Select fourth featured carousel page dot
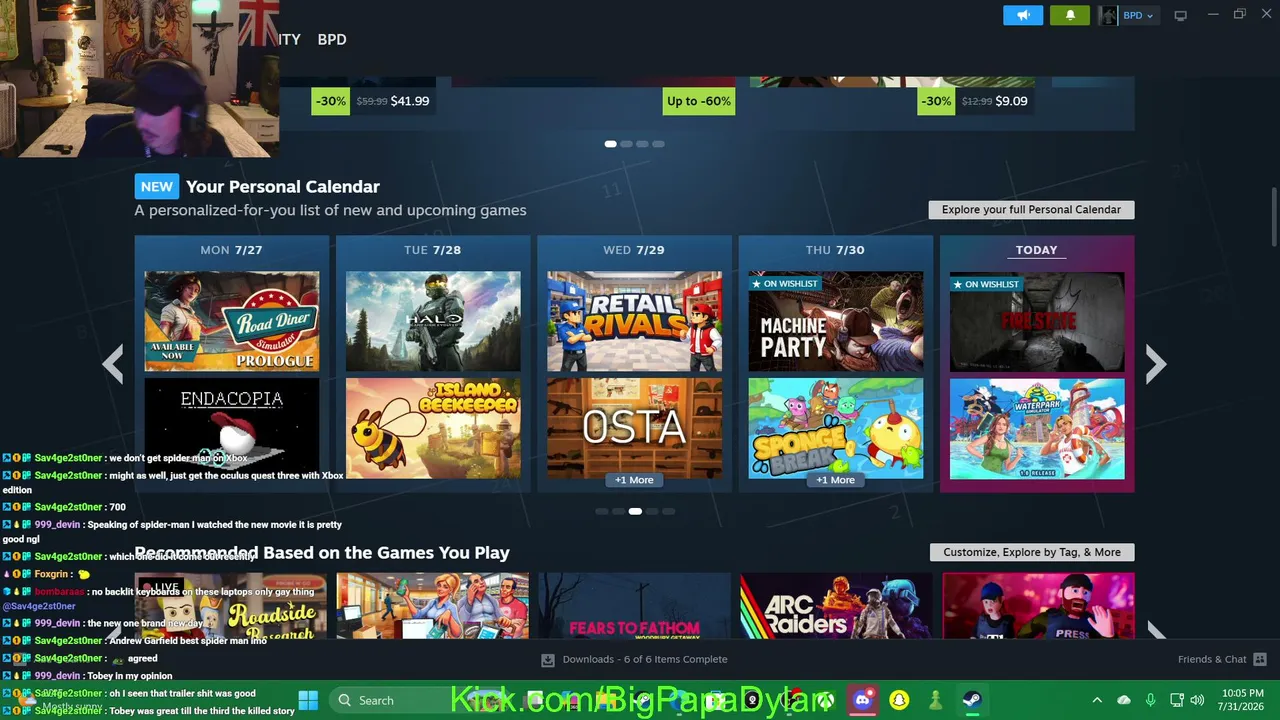1280x720 pixels. click(x=658, y=144)
